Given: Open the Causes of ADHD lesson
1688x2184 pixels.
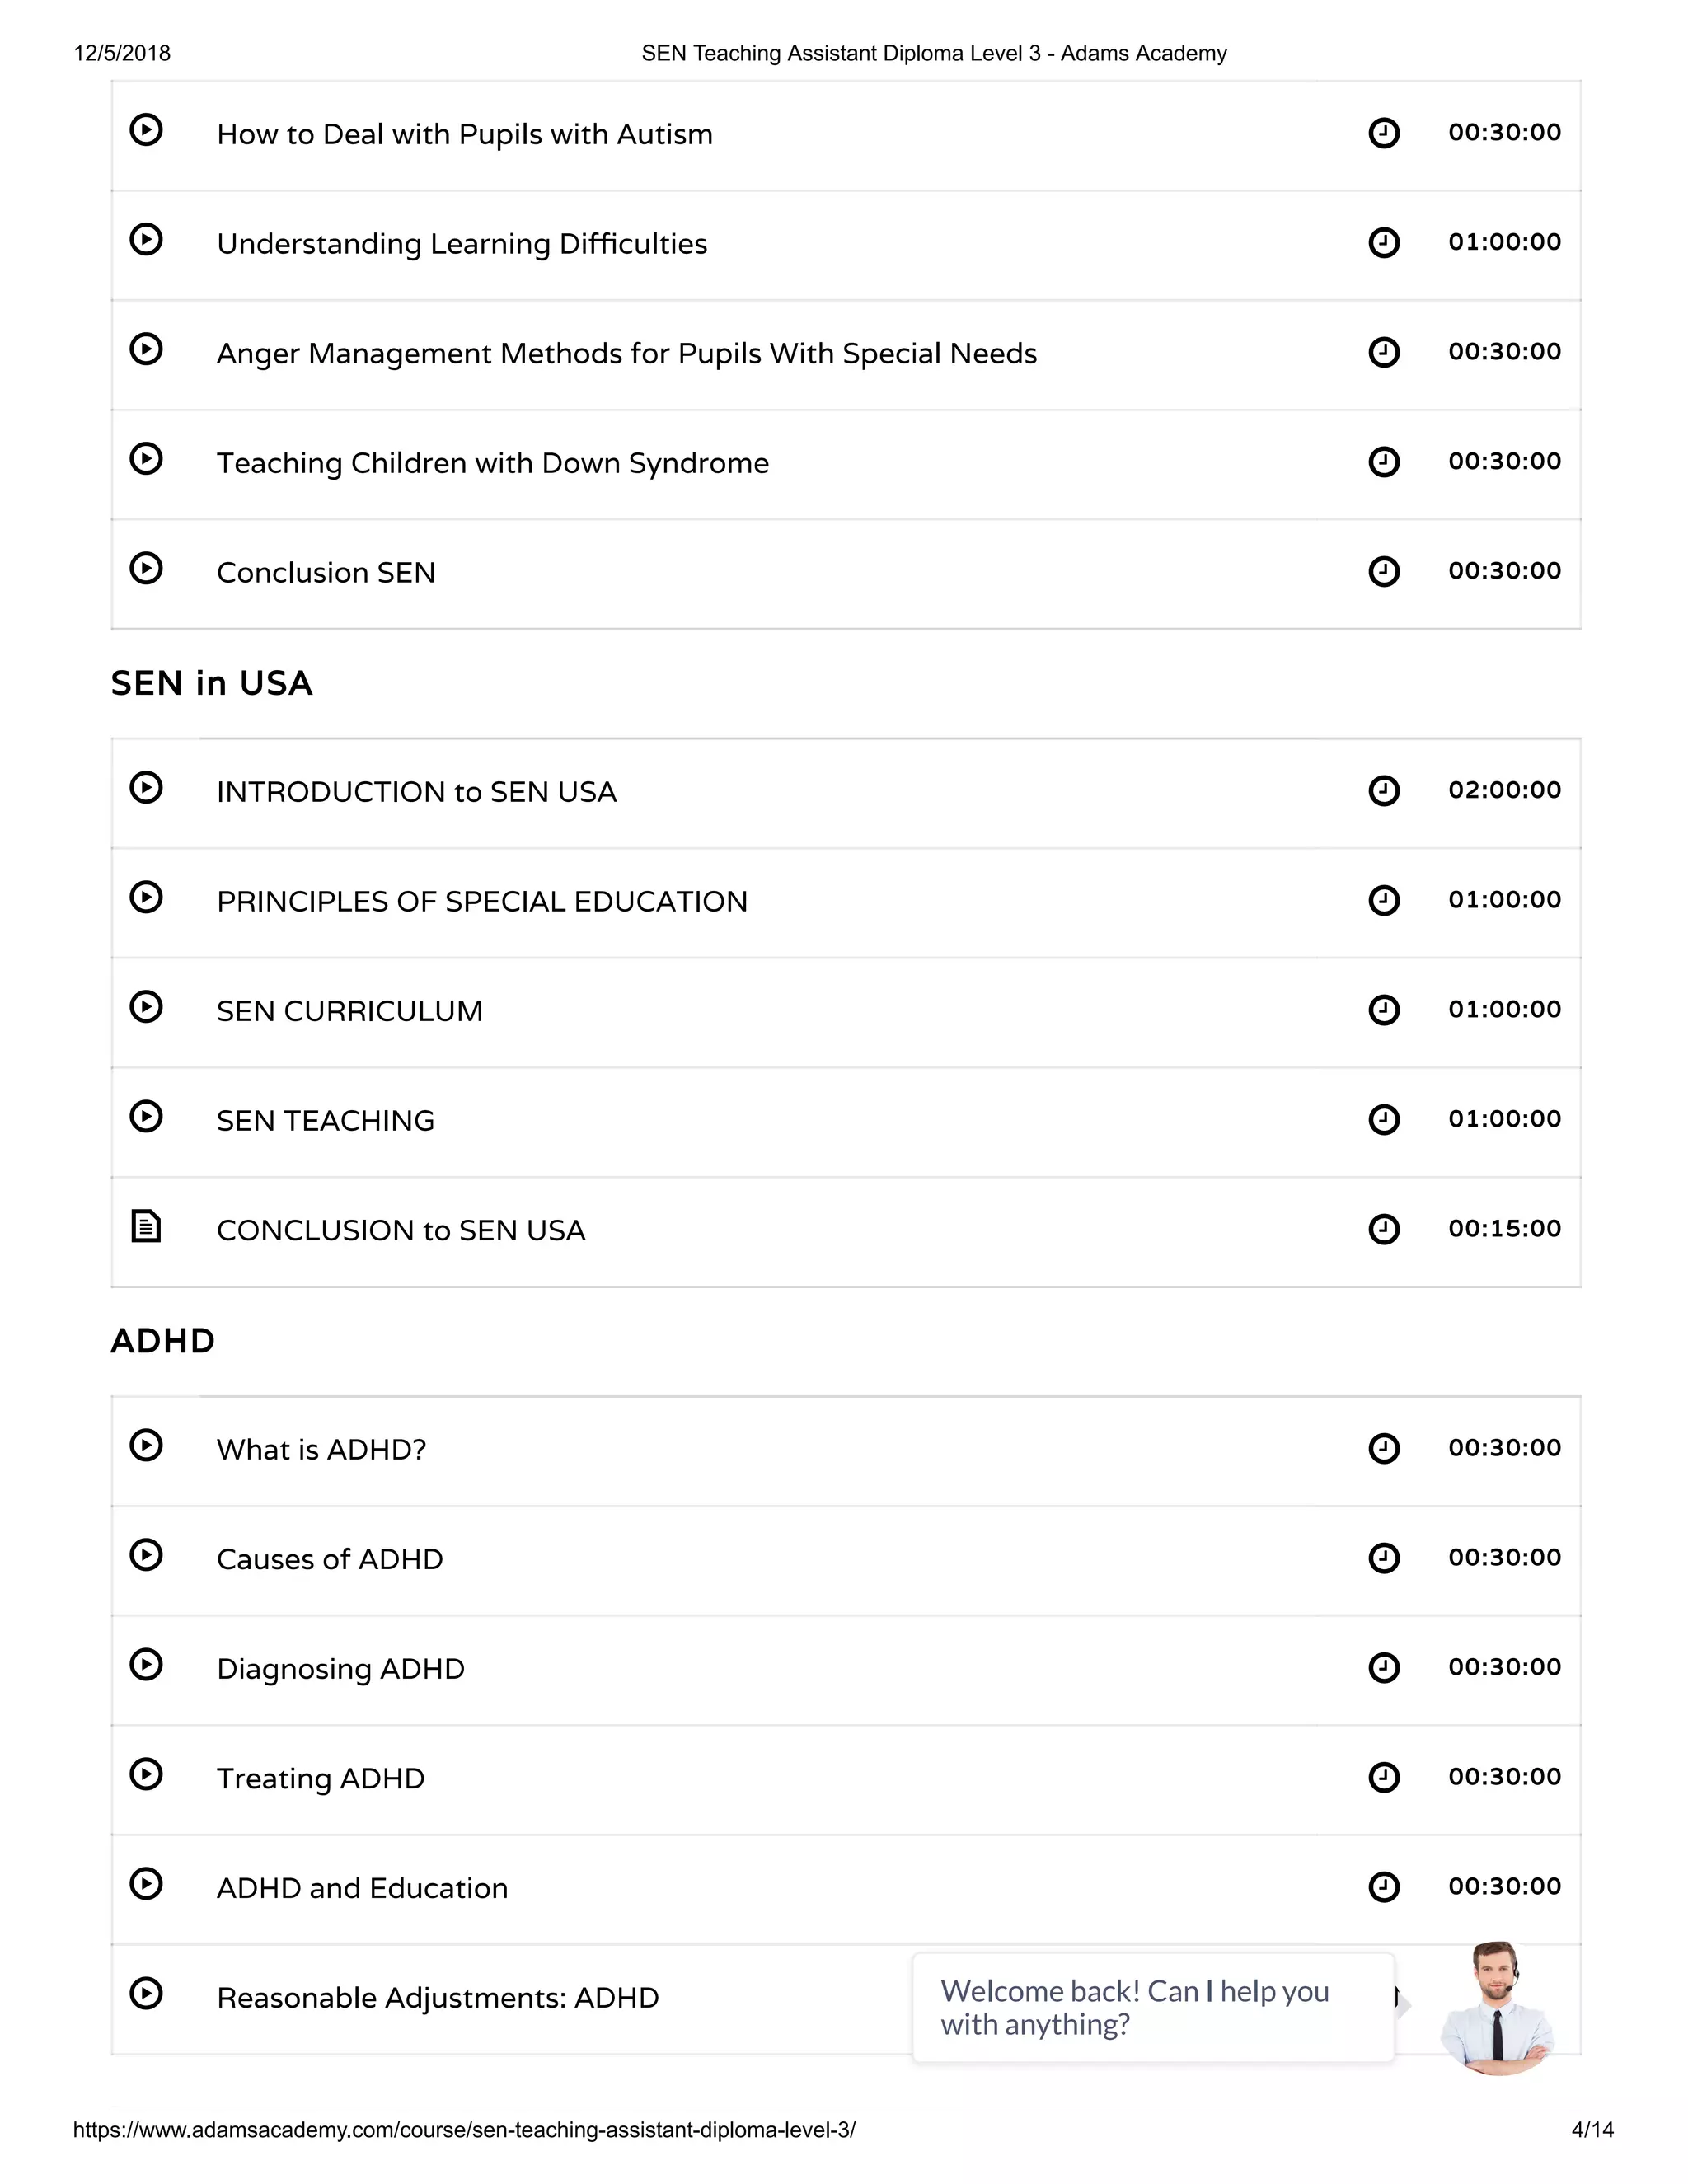Looking at the screenshot, I should pos(330,1560).
